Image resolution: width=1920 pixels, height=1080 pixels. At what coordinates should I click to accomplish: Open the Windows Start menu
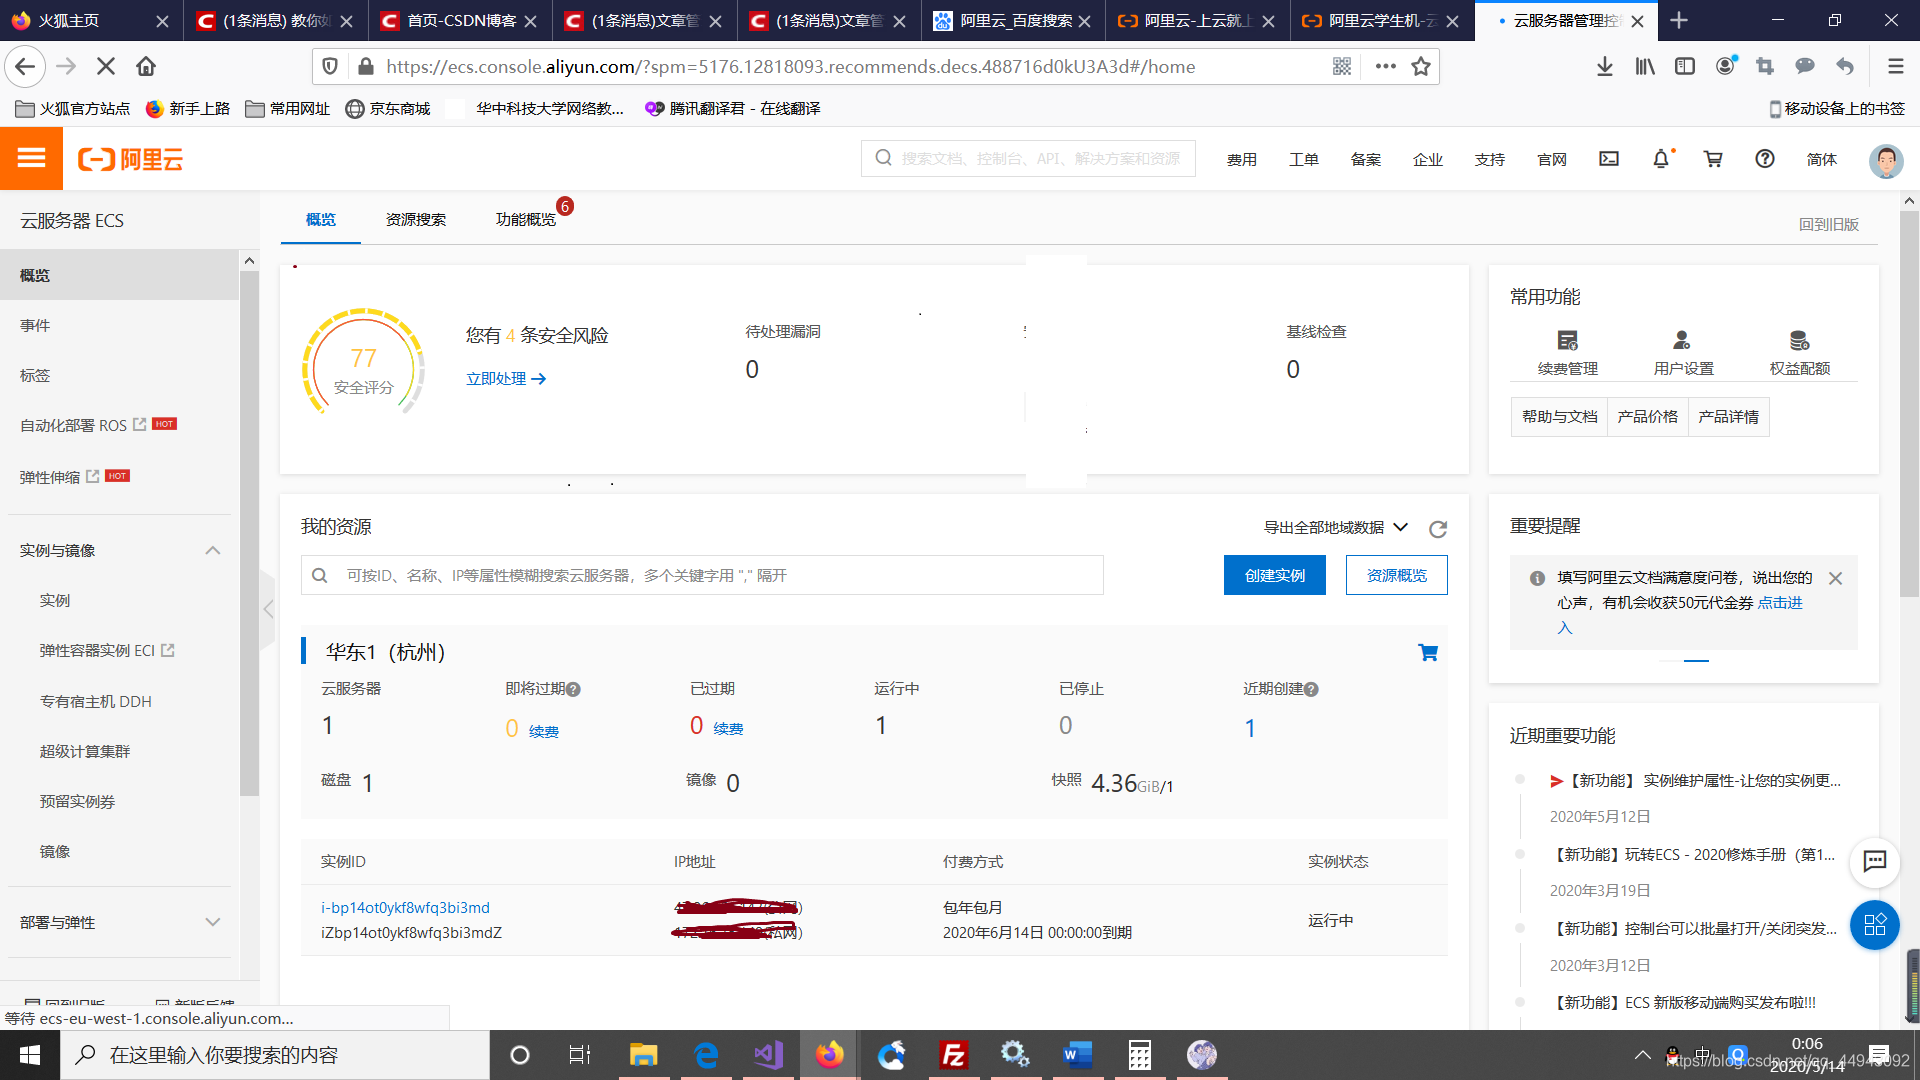click(x=30, y=1055)
